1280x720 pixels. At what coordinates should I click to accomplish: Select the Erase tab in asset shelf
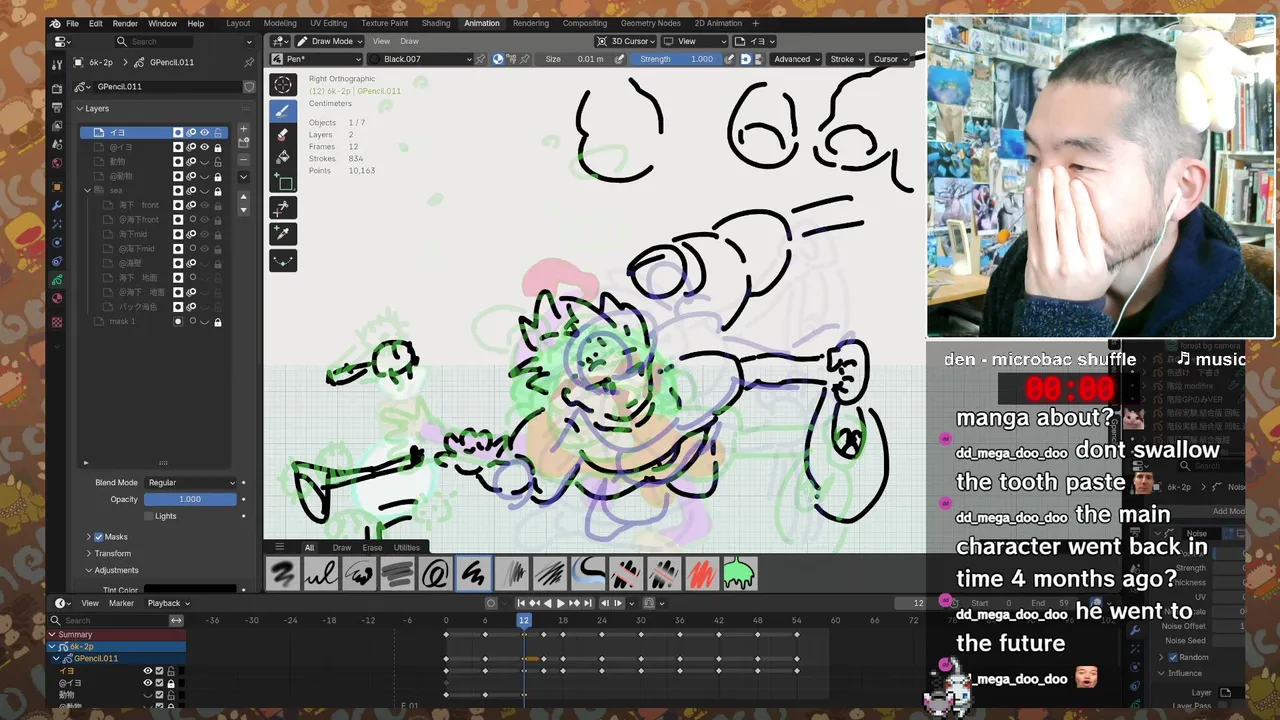click(x=372, y=547)
